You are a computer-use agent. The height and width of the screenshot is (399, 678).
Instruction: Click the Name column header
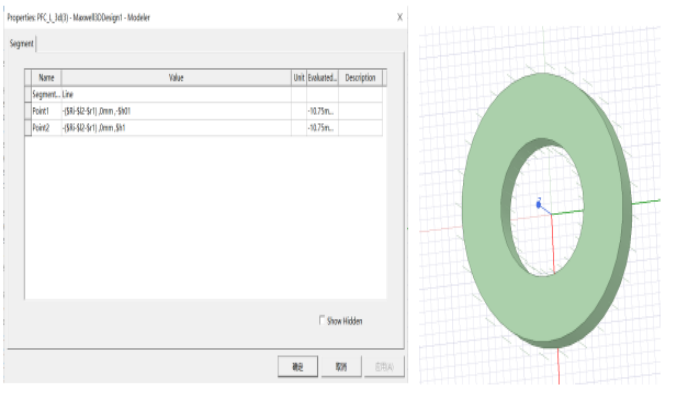click(x=46, y=78)
